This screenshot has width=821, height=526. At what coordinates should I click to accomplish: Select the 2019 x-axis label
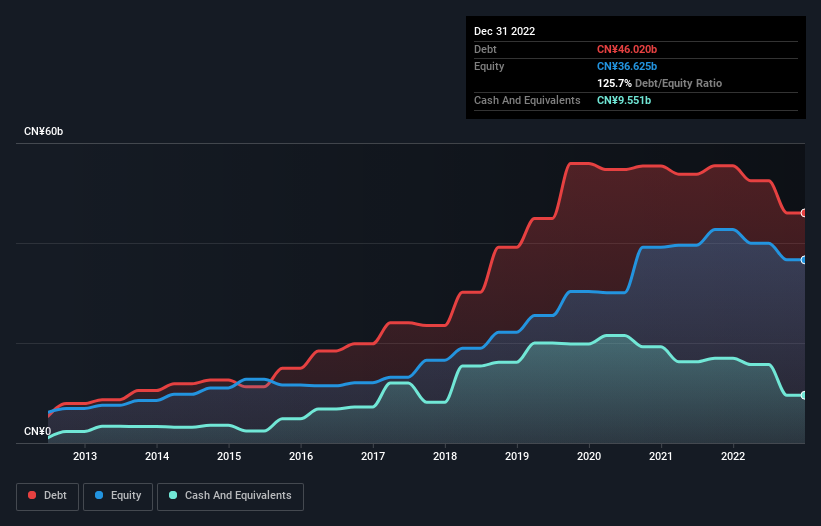point(517,456)
